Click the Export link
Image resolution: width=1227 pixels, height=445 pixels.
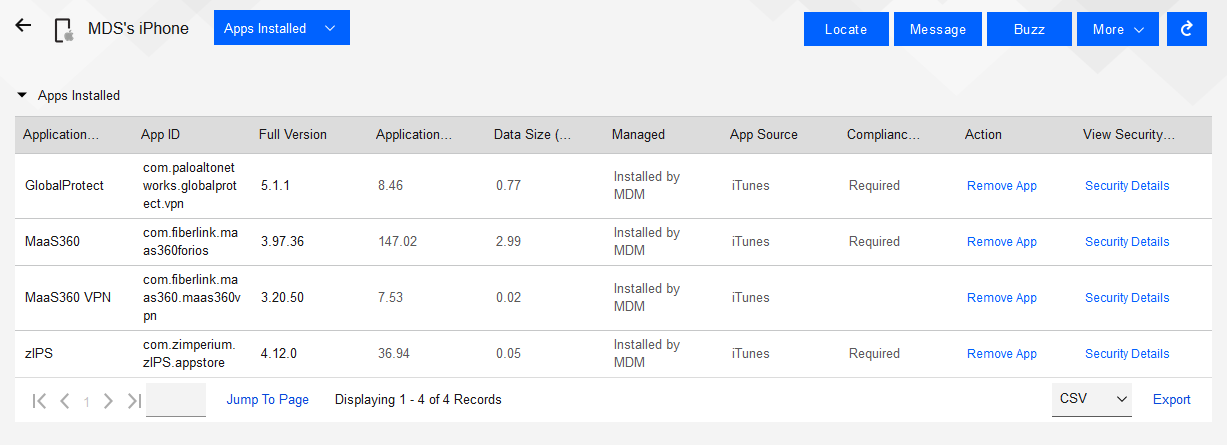click(x=1171, y=400)
